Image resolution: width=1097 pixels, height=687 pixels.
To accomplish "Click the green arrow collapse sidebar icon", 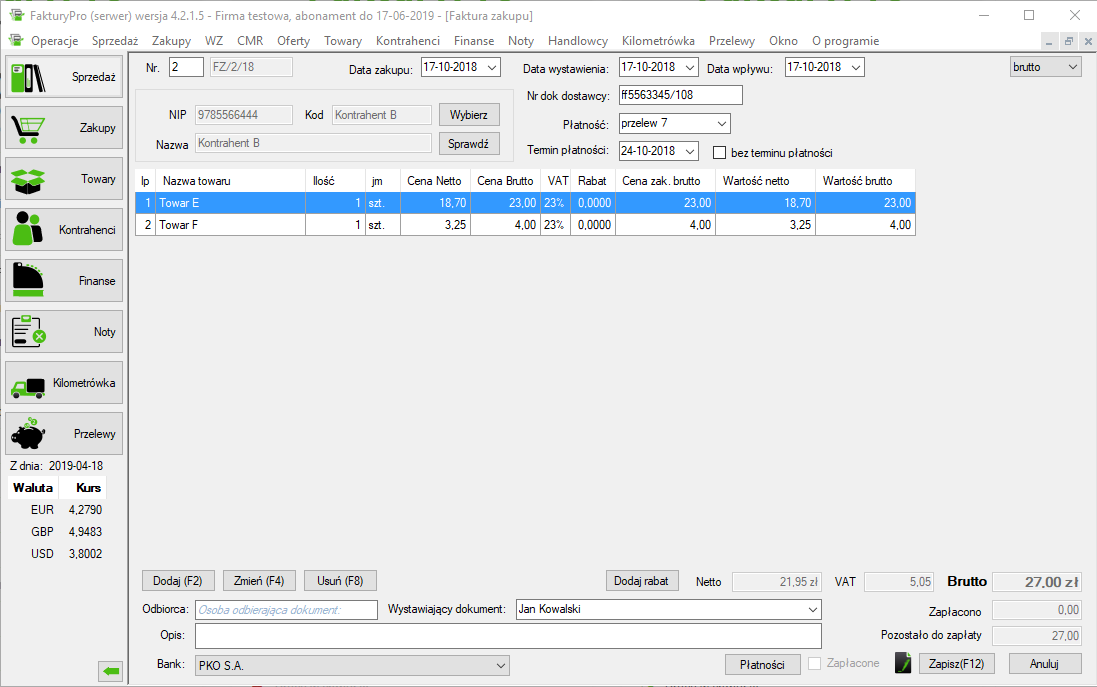I will pos(110,672).
